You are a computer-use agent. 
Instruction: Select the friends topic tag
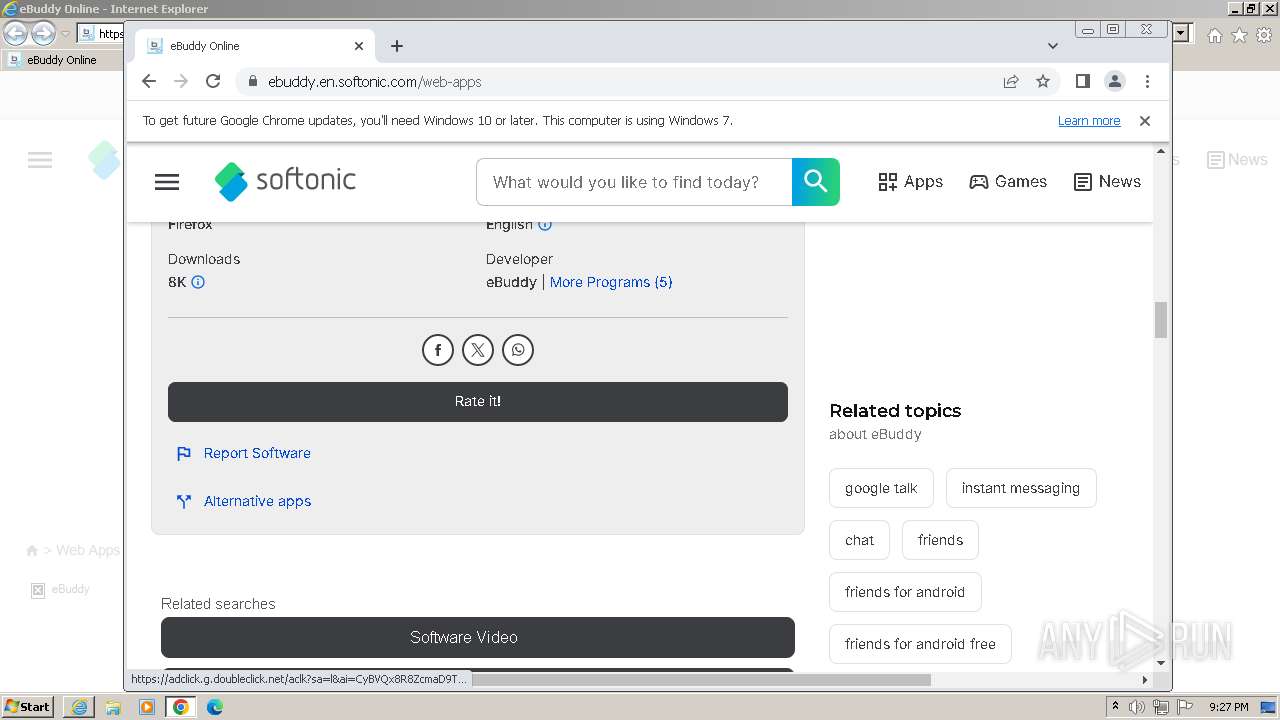pyautogui.click(x=940, y=540)
